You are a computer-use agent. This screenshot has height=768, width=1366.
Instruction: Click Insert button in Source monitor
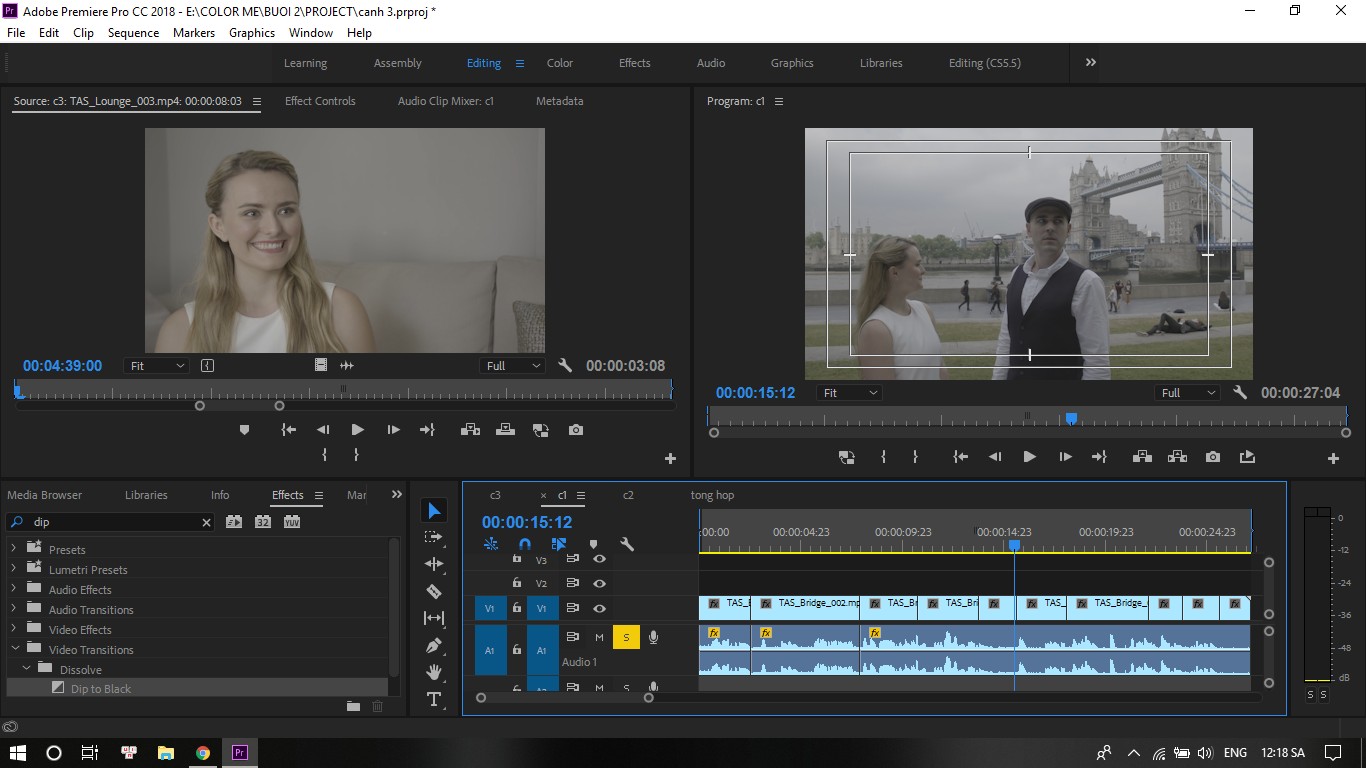click(469, 430)
